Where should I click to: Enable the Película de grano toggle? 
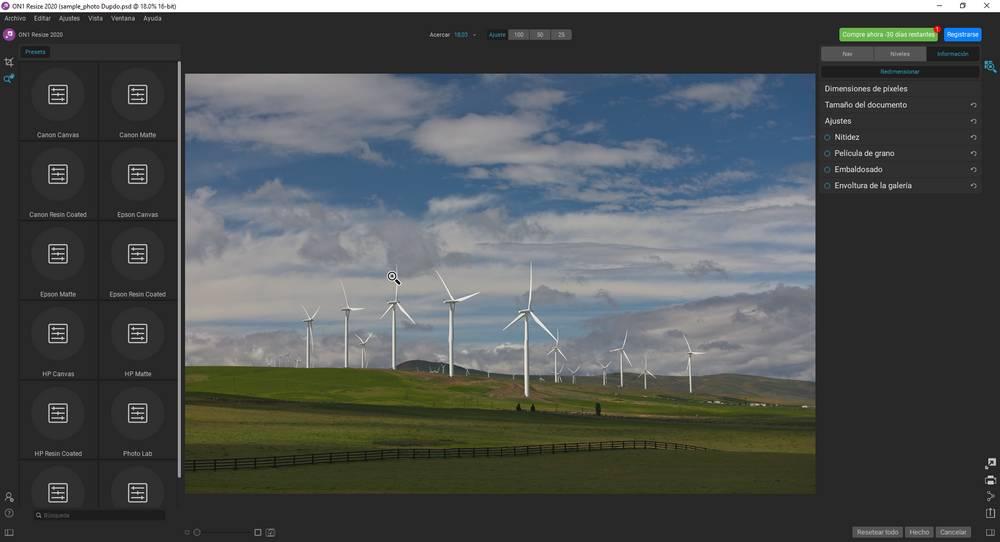coord(827,153)
